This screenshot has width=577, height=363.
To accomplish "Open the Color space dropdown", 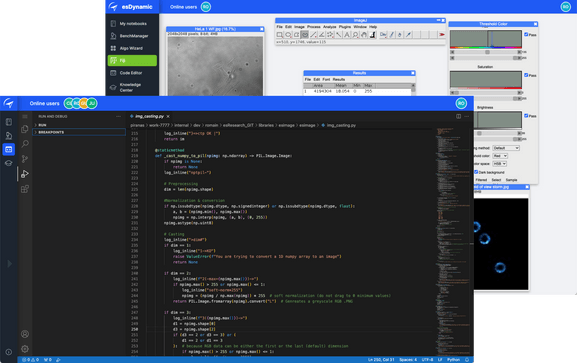I will (500, 164).
